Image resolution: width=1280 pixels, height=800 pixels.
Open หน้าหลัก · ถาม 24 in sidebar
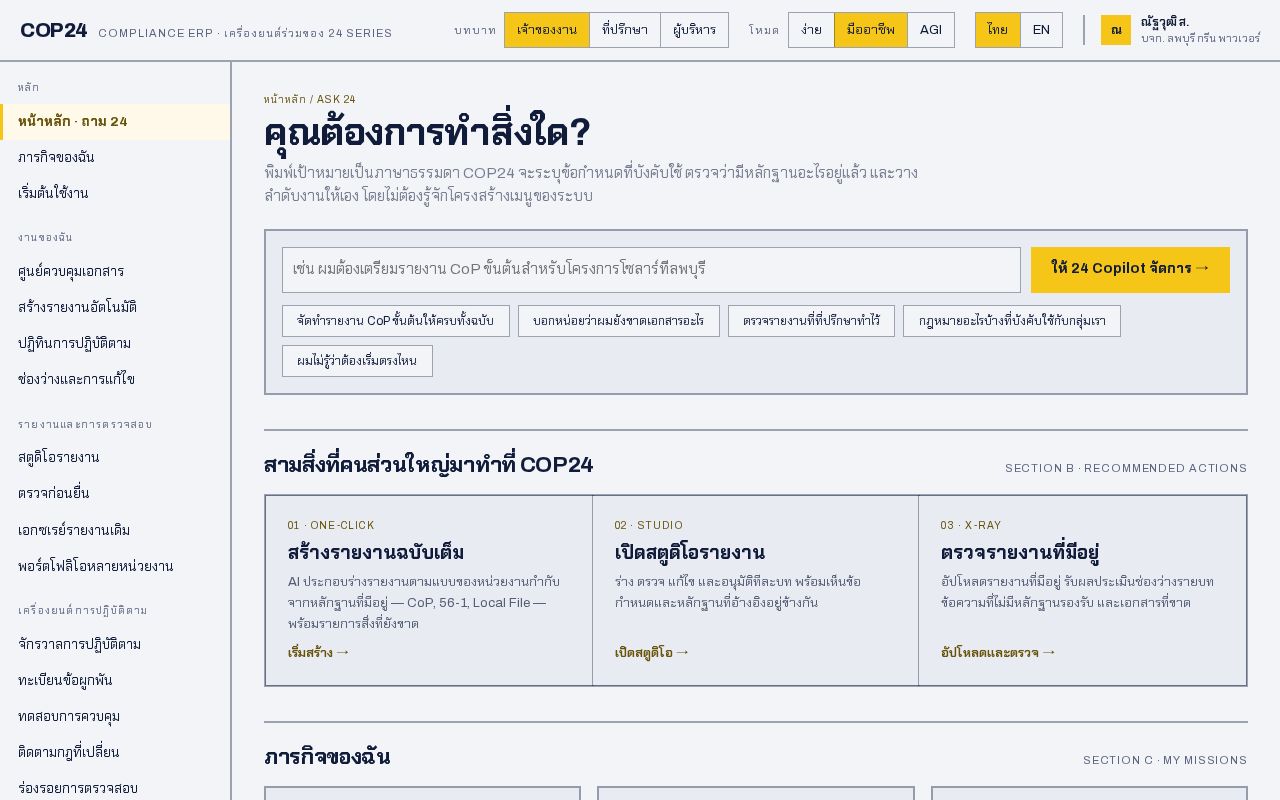click(115, 122)
